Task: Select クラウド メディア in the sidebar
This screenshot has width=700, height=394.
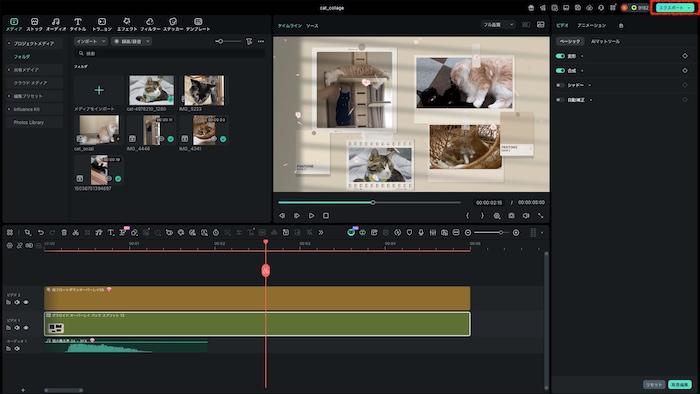Action: point(30,83)
